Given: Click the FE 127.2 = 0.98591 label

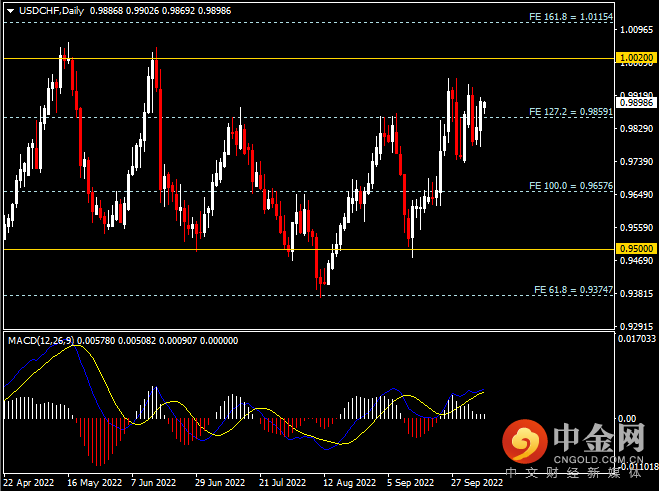Looking at the screenshot, I should [x=571, y=112].
